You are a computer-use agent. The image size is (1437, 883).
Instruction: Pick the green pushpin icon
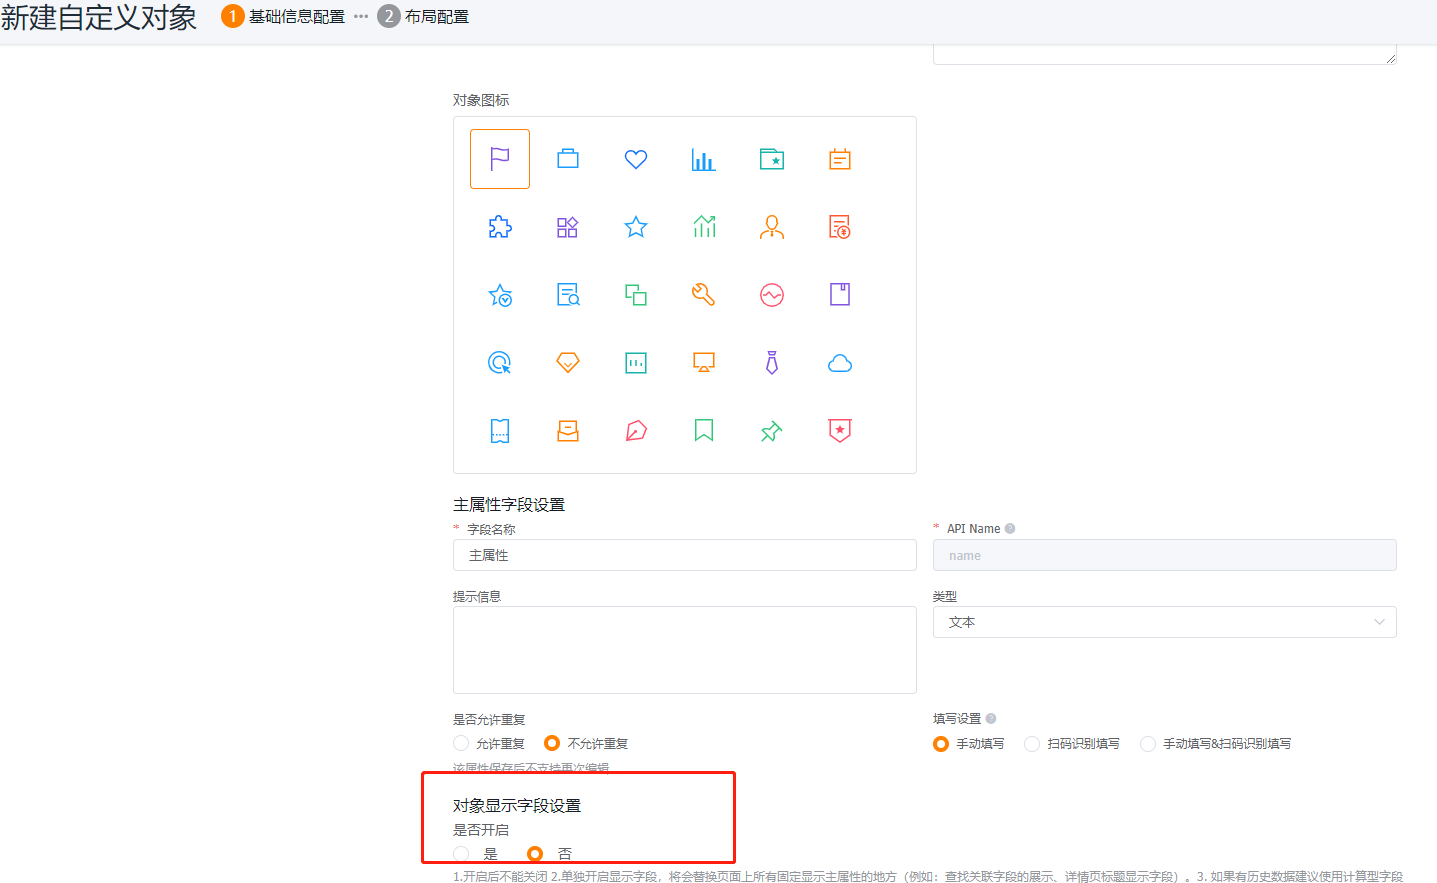click(x=772, y=431)
